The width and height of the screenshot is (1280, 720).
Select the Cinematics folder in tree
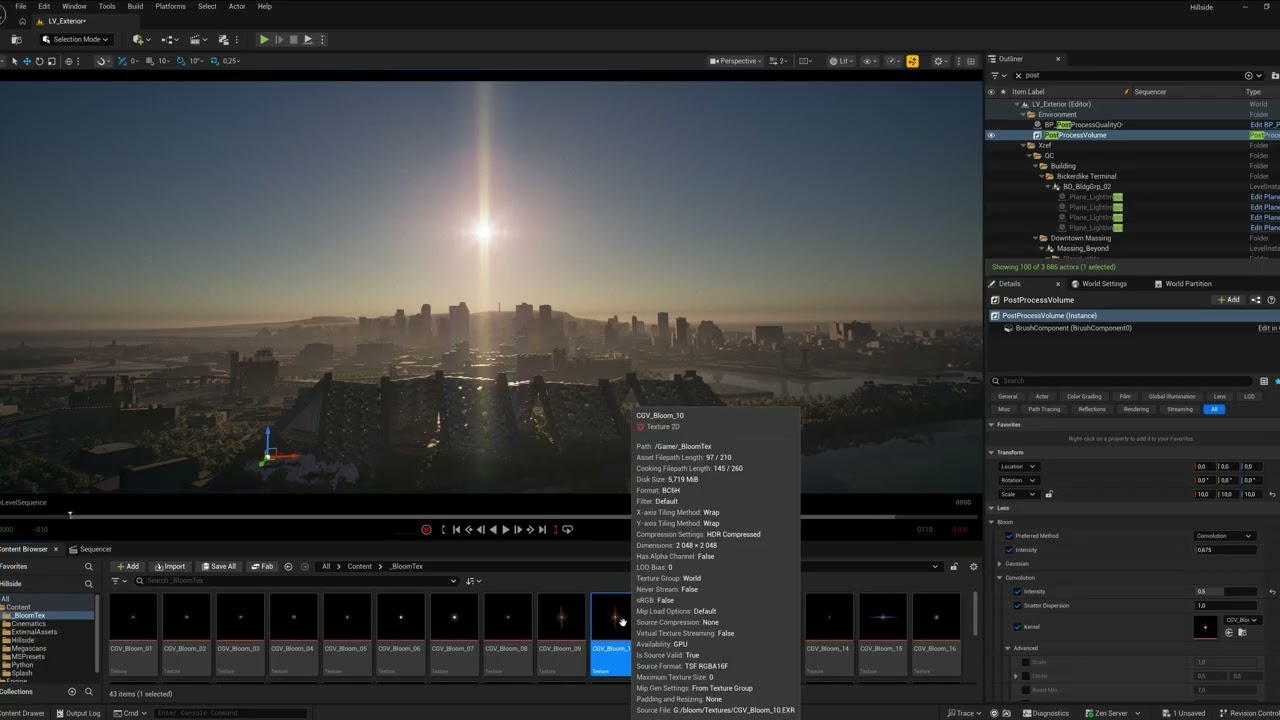click(29, 624)
